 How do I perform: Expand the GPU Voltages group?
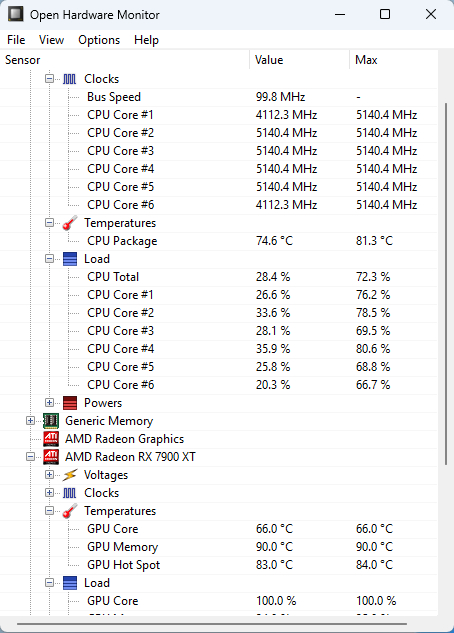point(49,475)
